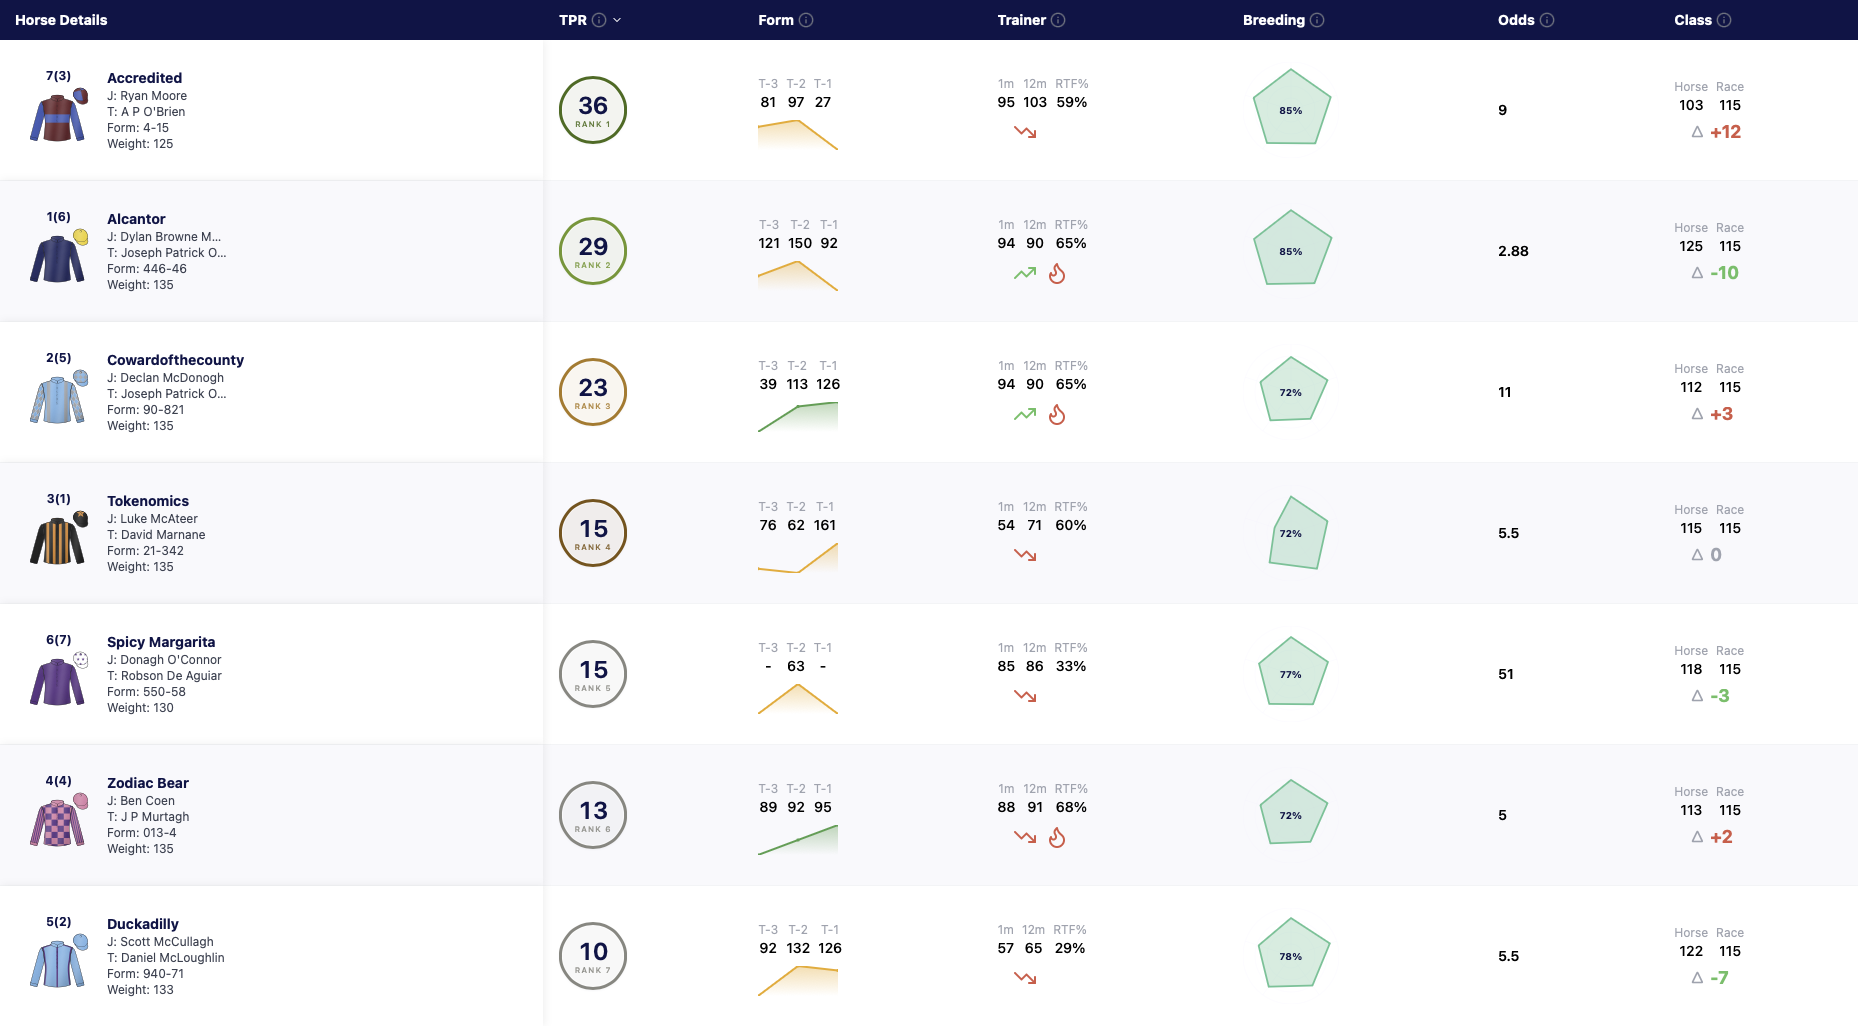The width and height of the screenshot is (1858, 1026).
Task: Select the Breeding column header label
Action: [1274, 20]
